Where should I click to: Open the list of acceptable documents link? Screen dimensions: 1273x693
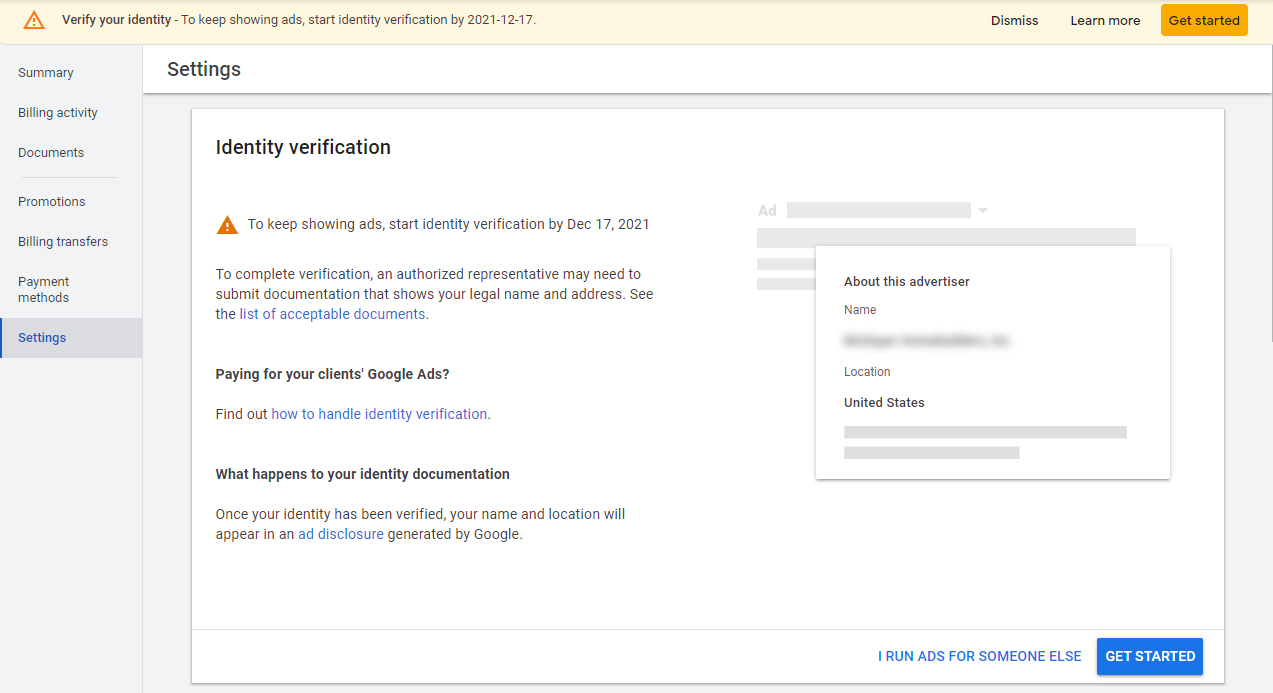[x=332, y=314]
